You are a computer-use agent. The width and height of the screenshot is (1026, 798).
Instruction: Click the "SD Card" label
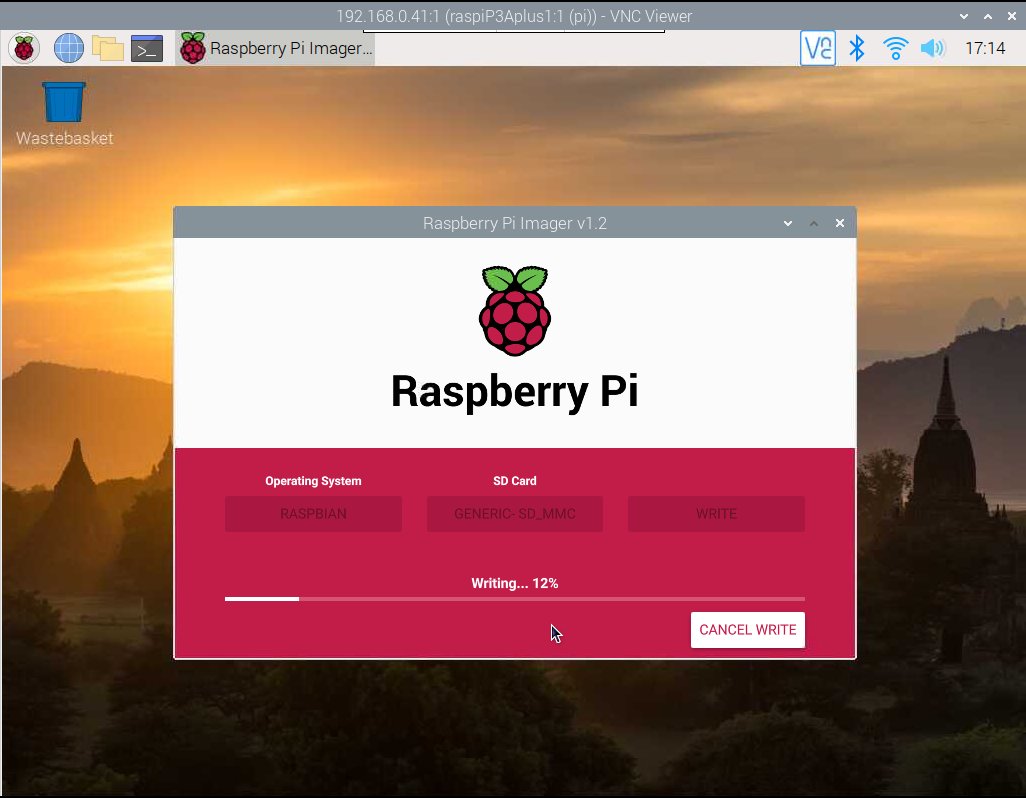515,481
